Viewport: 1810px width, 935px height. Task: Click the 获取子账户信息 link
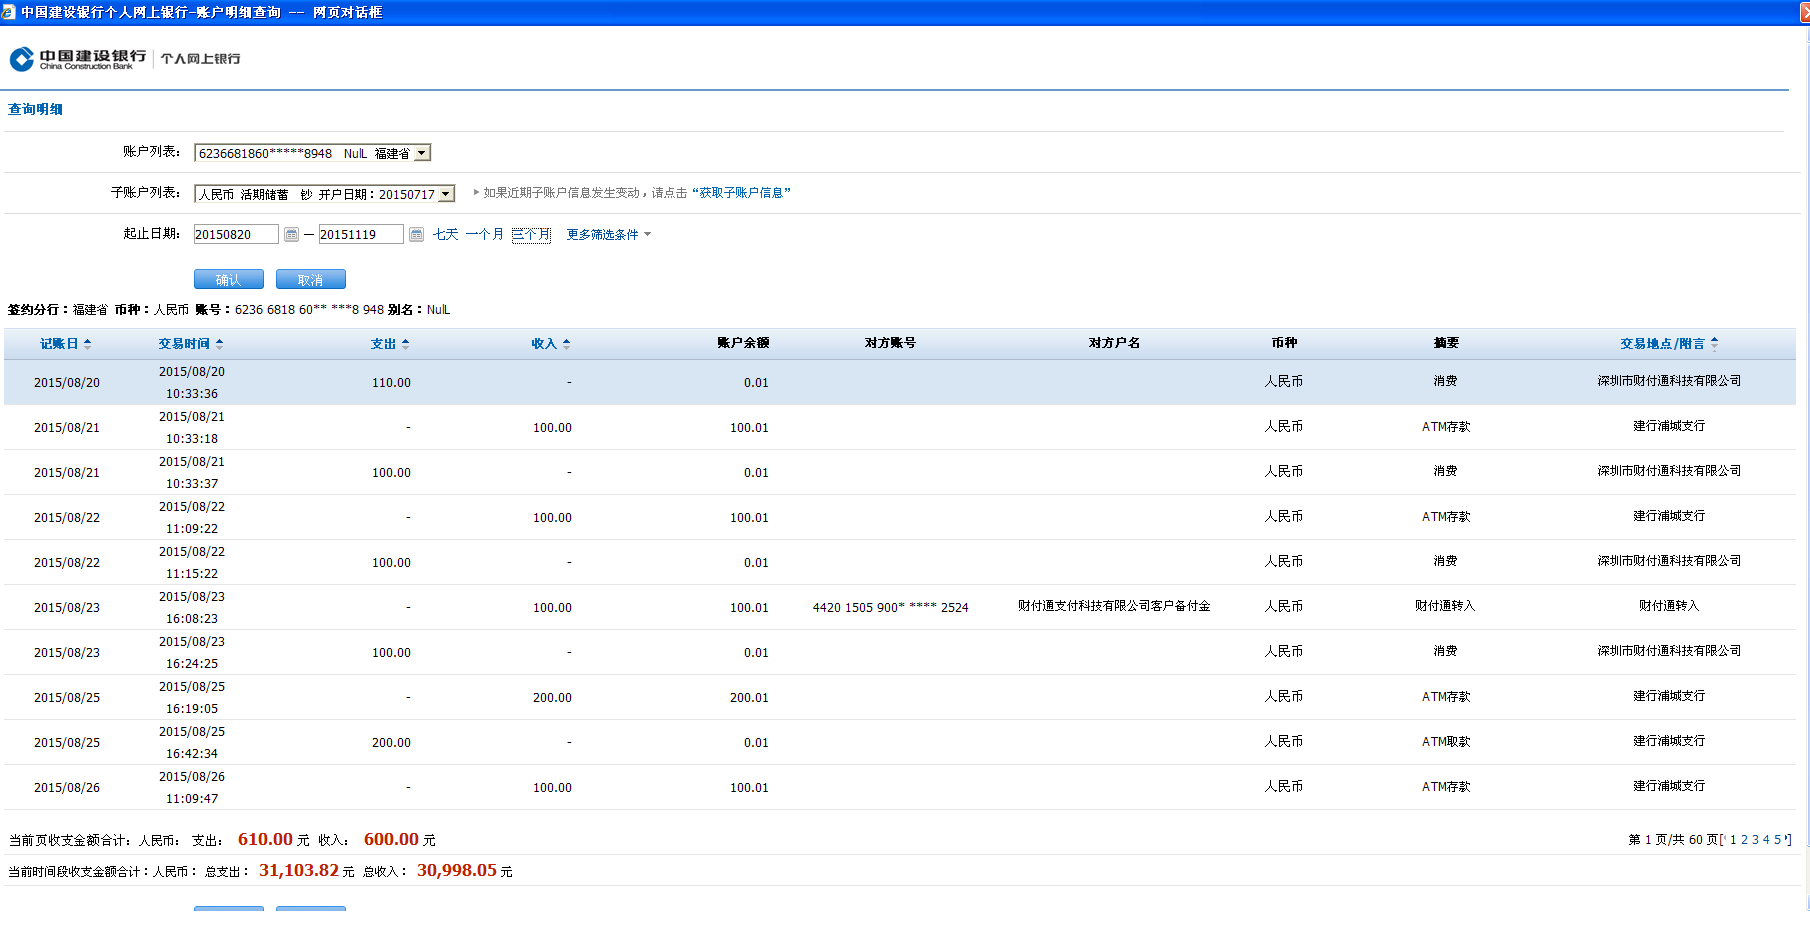click(740, 193)
